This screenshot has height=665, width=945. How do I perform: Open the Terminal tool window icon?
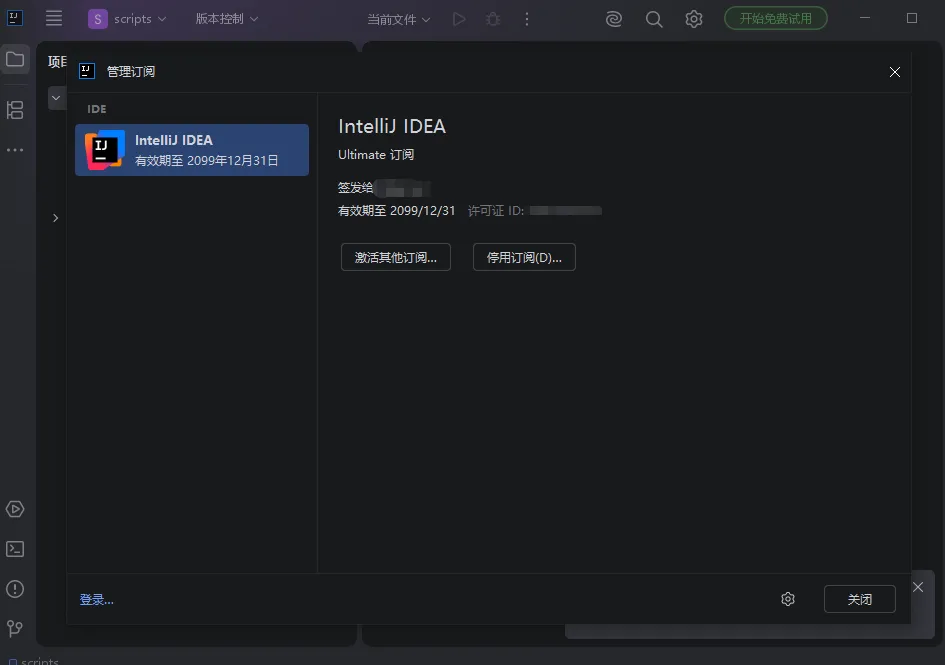(x=15, y=549)
